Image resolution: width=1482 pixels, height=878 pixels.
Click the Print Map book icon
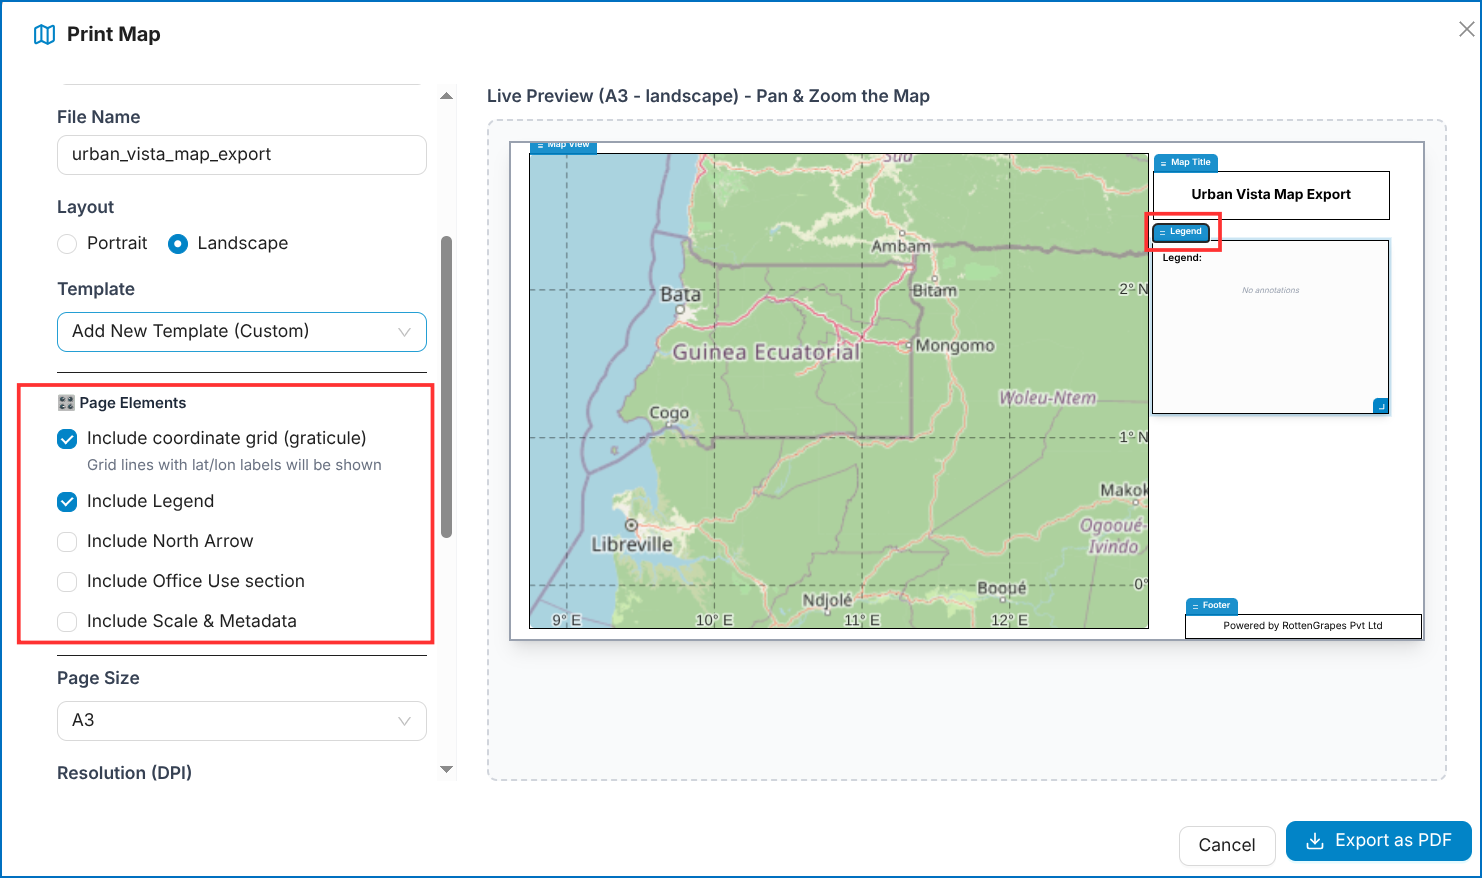point(44,35)
